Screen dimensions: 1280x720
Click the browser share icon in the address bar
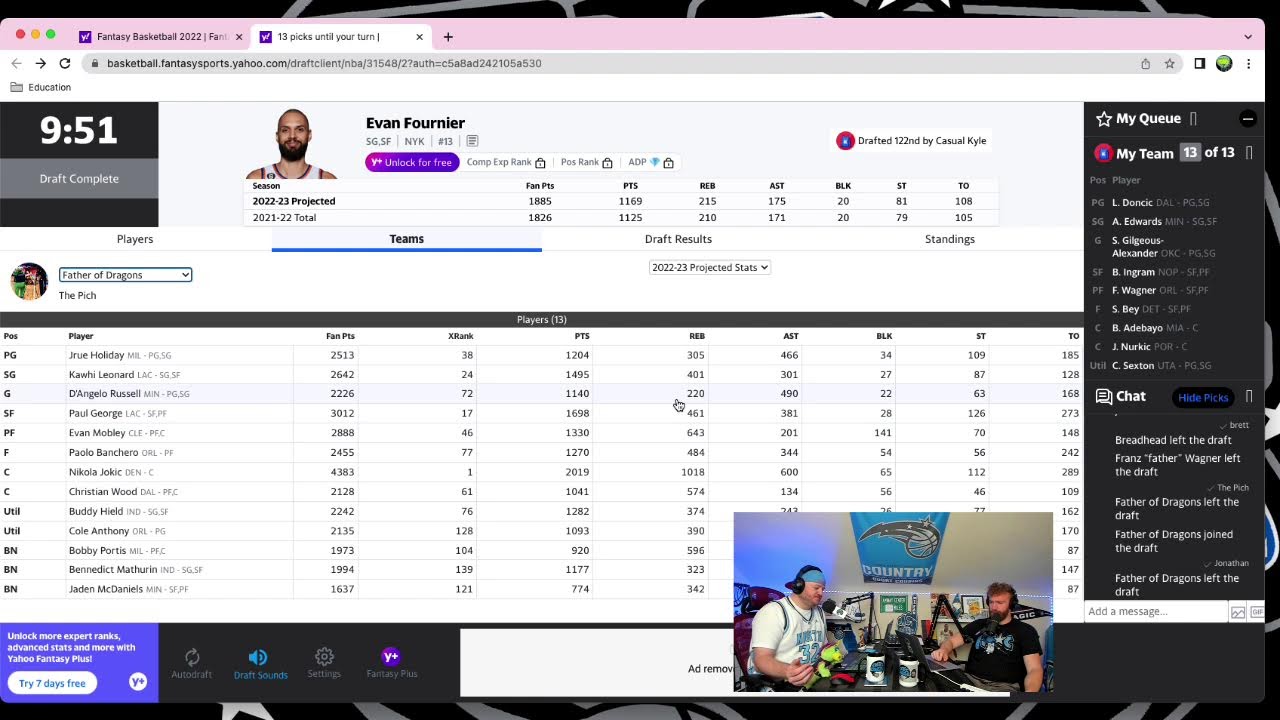click(x=1145, y=63)
